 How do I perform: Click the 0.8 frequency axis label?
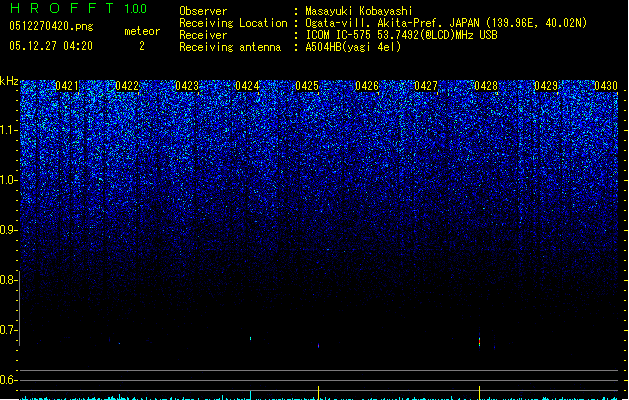(x=8, y=280)
